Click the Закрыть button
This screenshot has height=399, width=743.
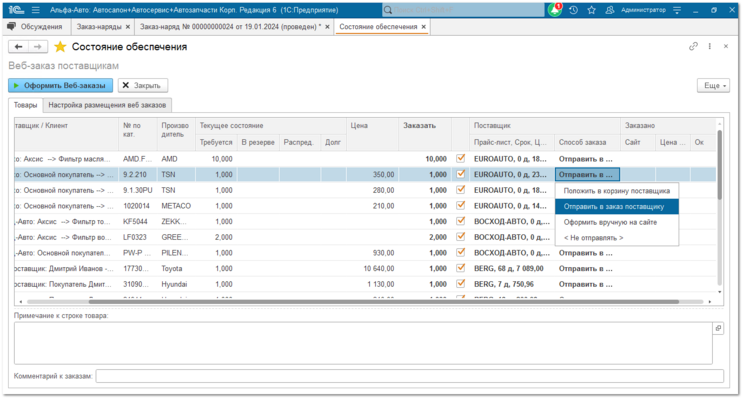point(142,85)
